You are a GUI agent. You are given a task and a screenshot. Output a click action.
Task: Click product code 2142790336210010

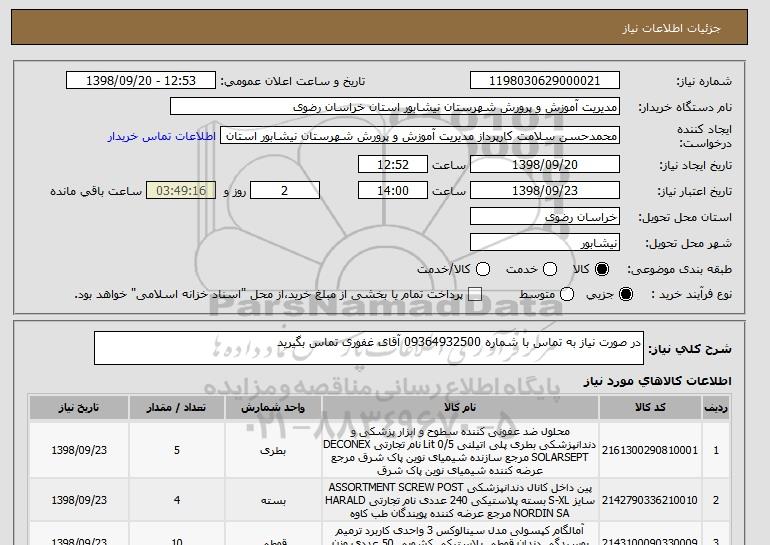click(x=650, y=500)
